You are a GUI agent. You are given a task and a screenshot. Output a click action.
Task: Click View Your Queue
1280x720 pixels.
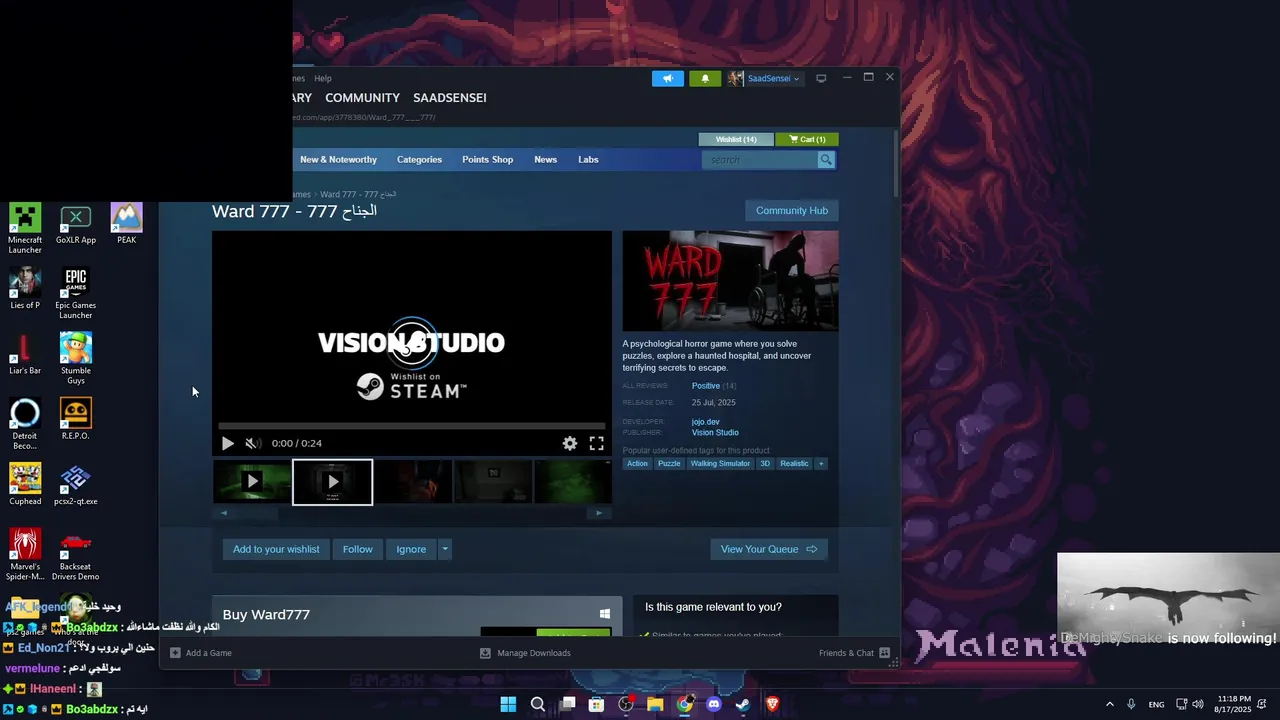(x=769, y=549)
